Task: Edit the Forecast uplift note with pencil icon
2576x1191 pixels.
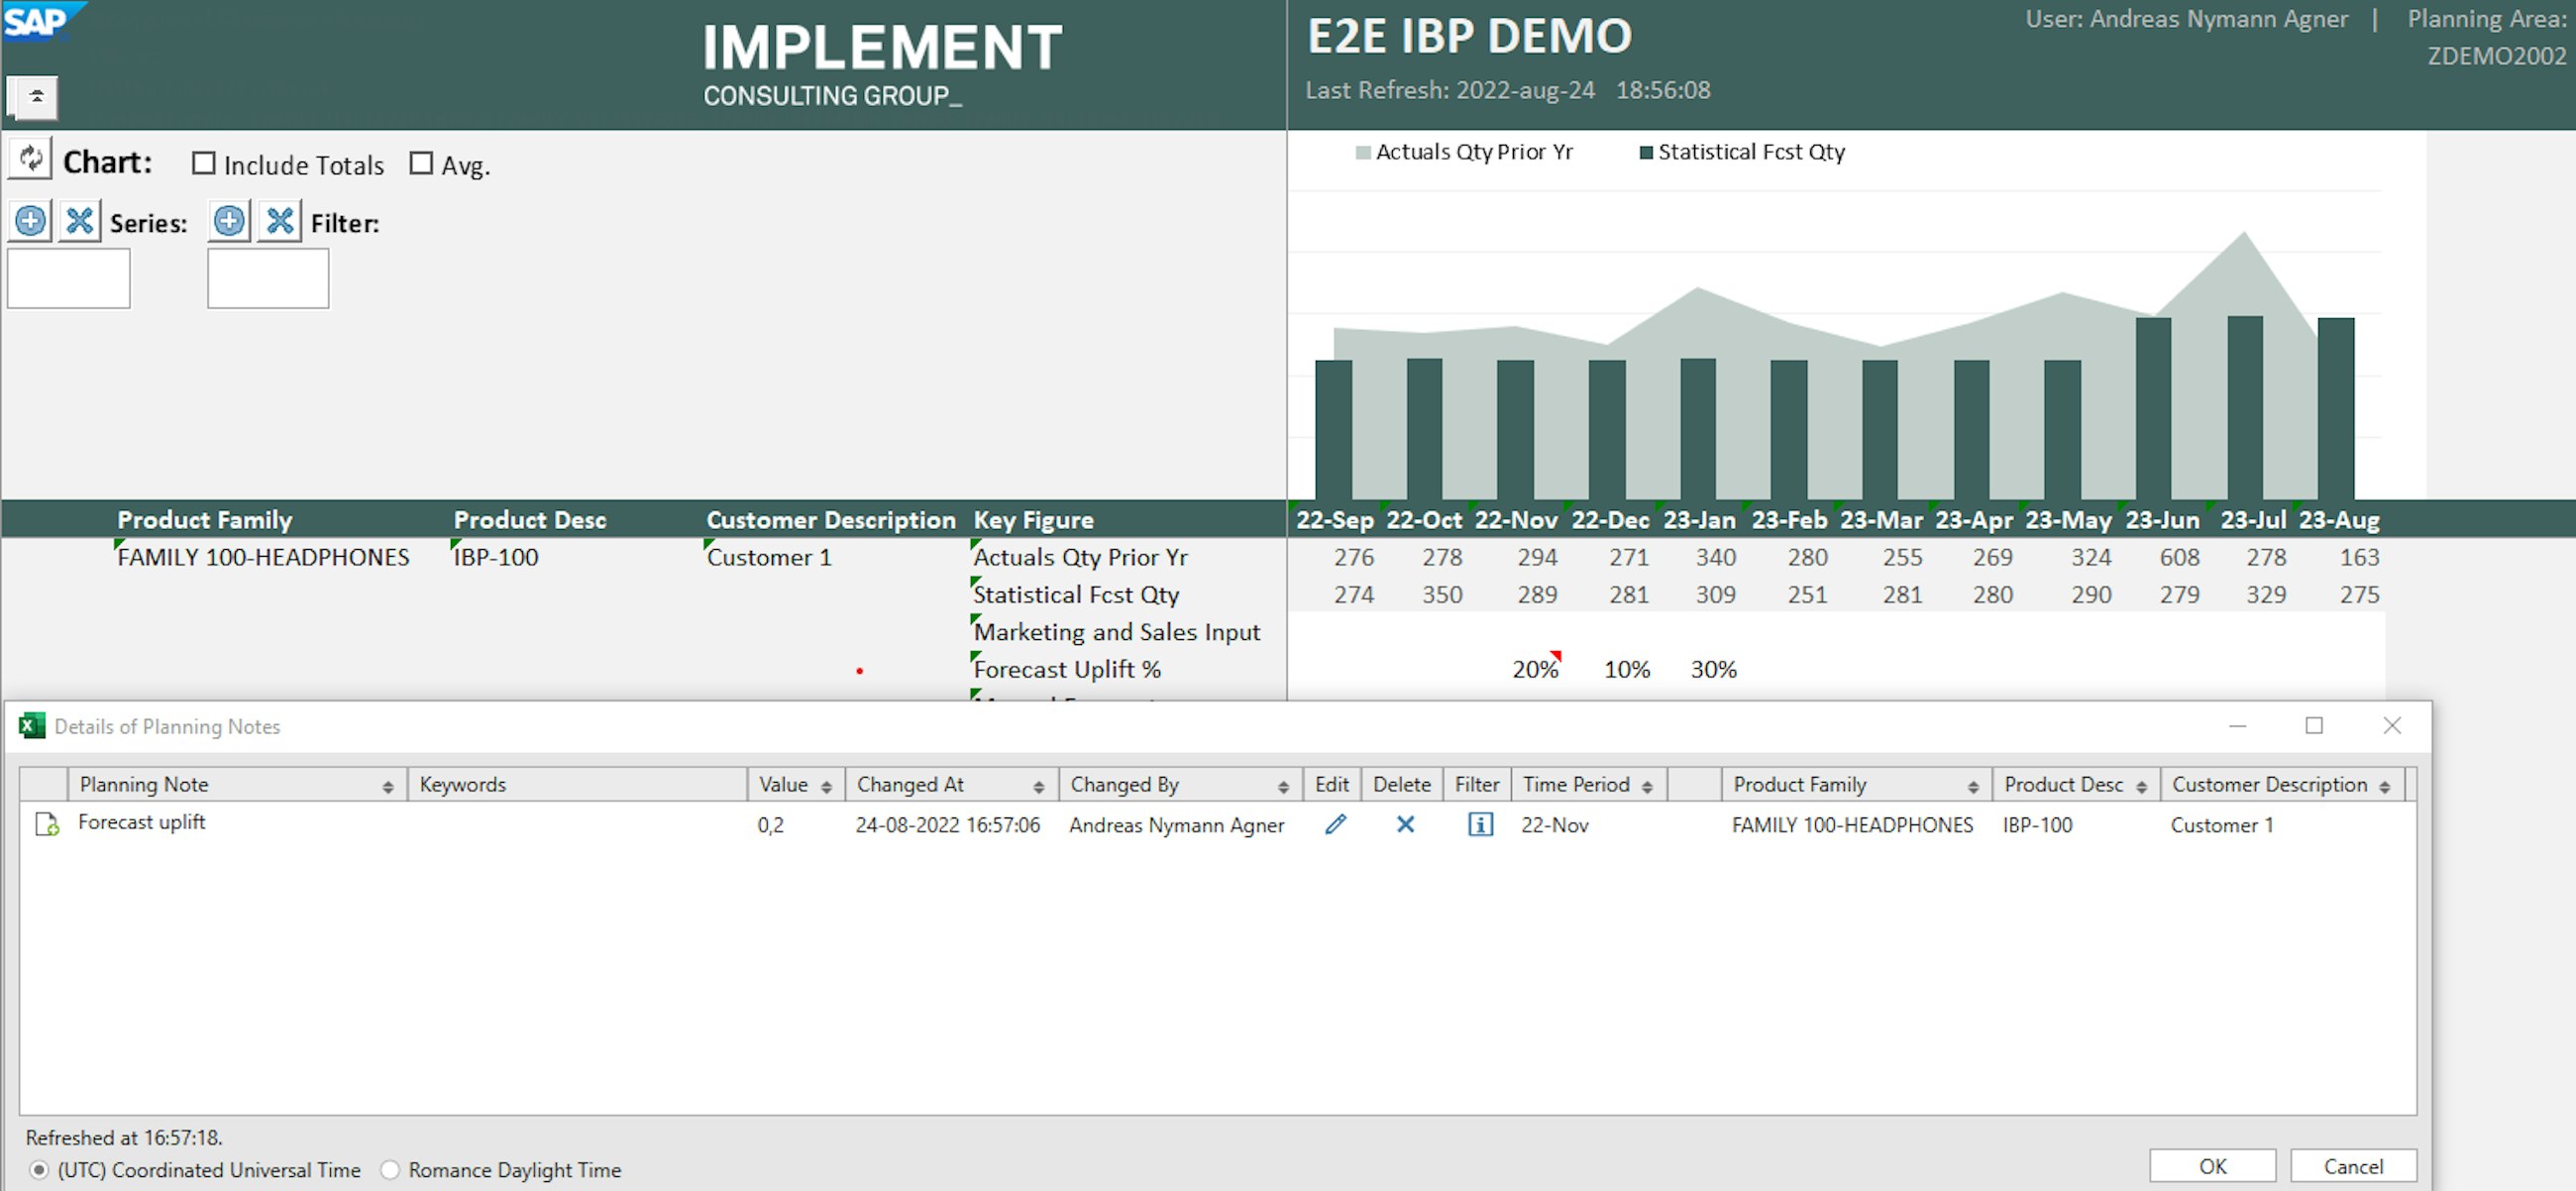Action: click(1335, 824)
